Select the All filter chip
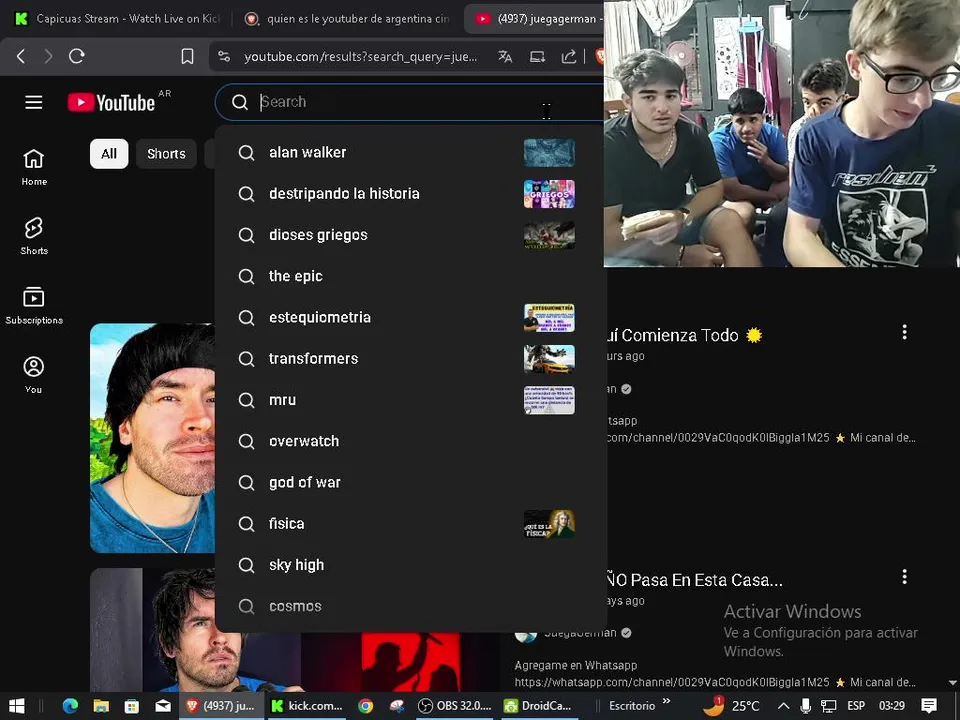 tap(109, 154)
